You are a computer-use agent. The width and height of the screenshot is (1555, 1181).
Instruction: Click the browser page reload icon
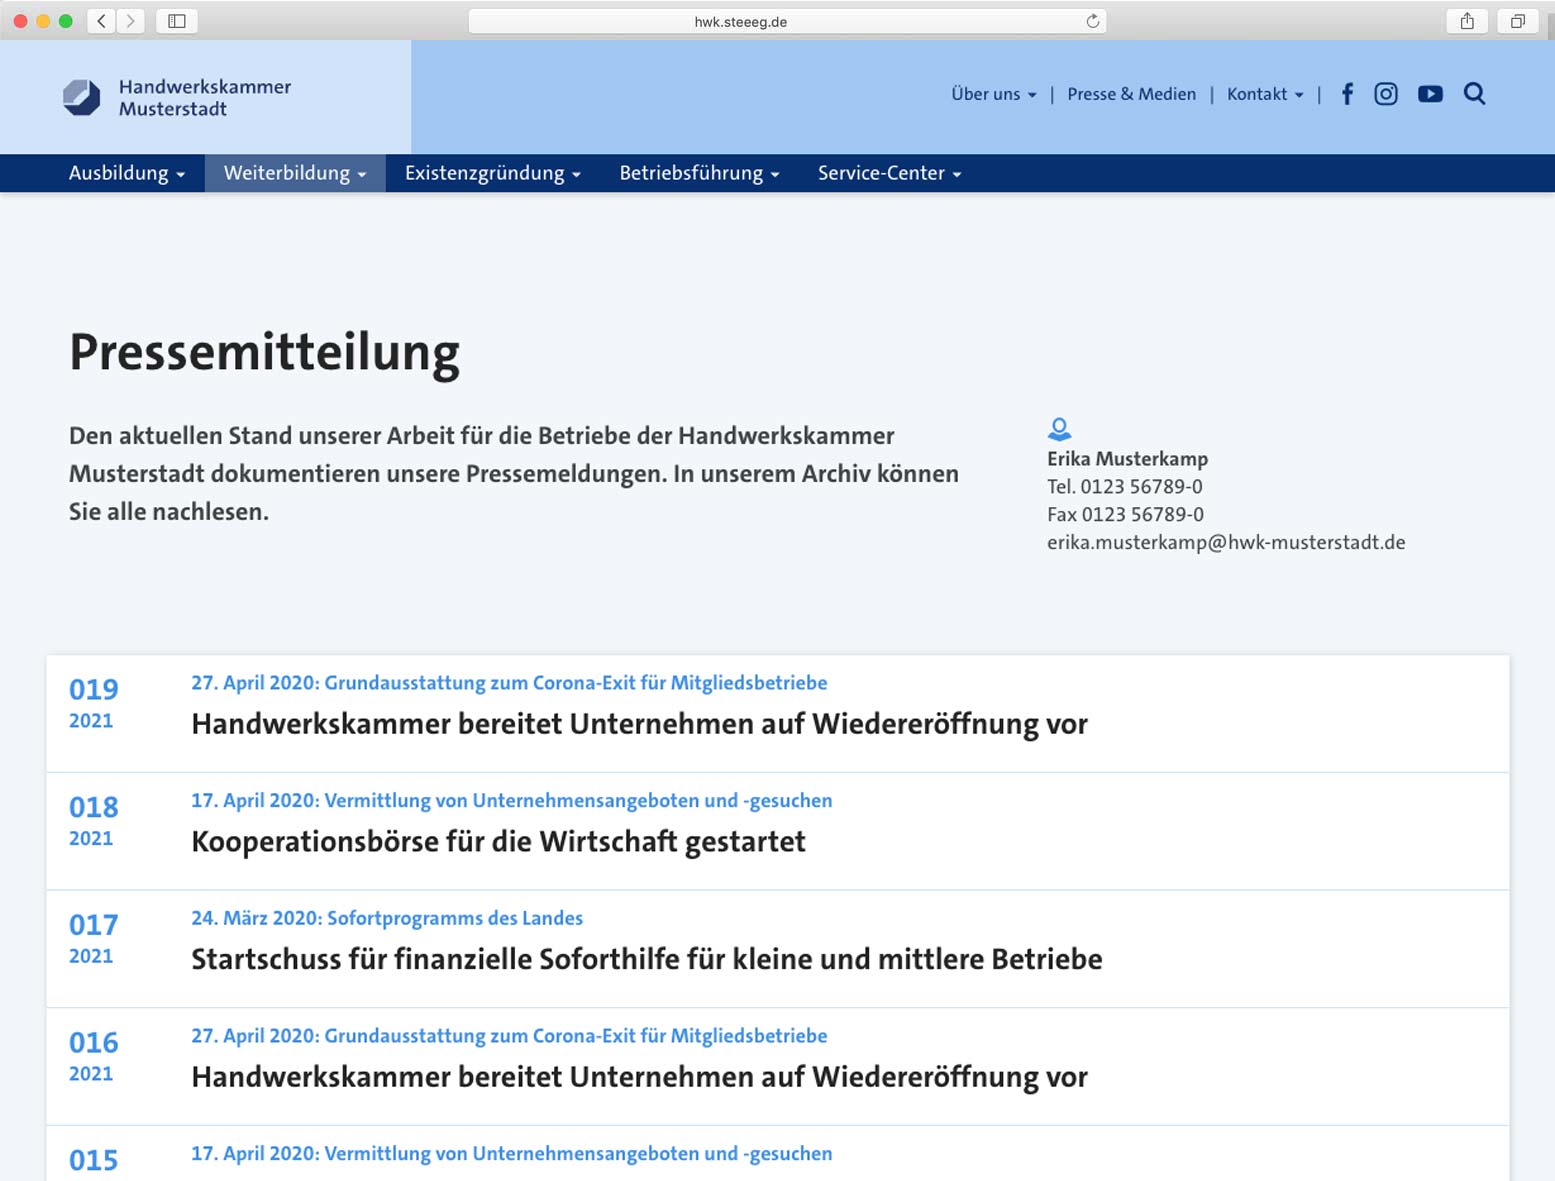coord(1092,21)
